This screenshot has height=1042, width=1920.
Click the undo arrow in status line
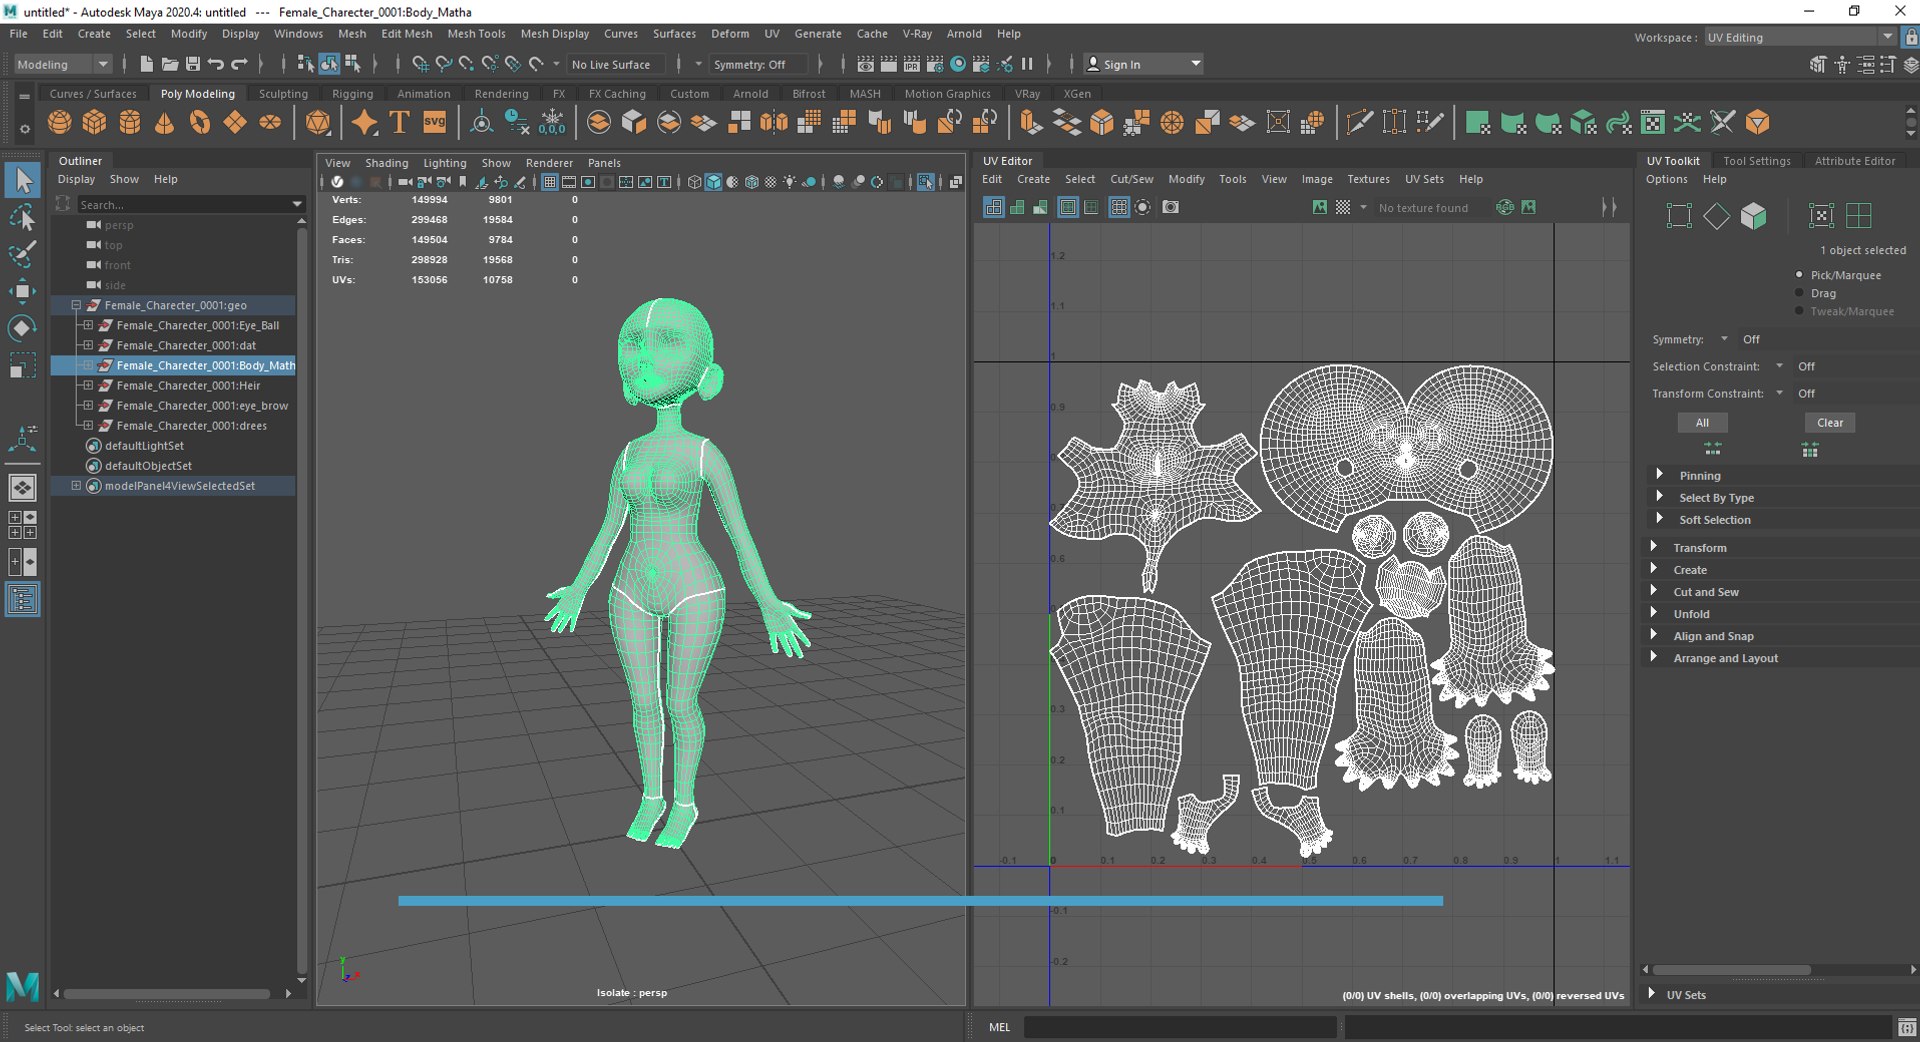[x=215, y=64]
